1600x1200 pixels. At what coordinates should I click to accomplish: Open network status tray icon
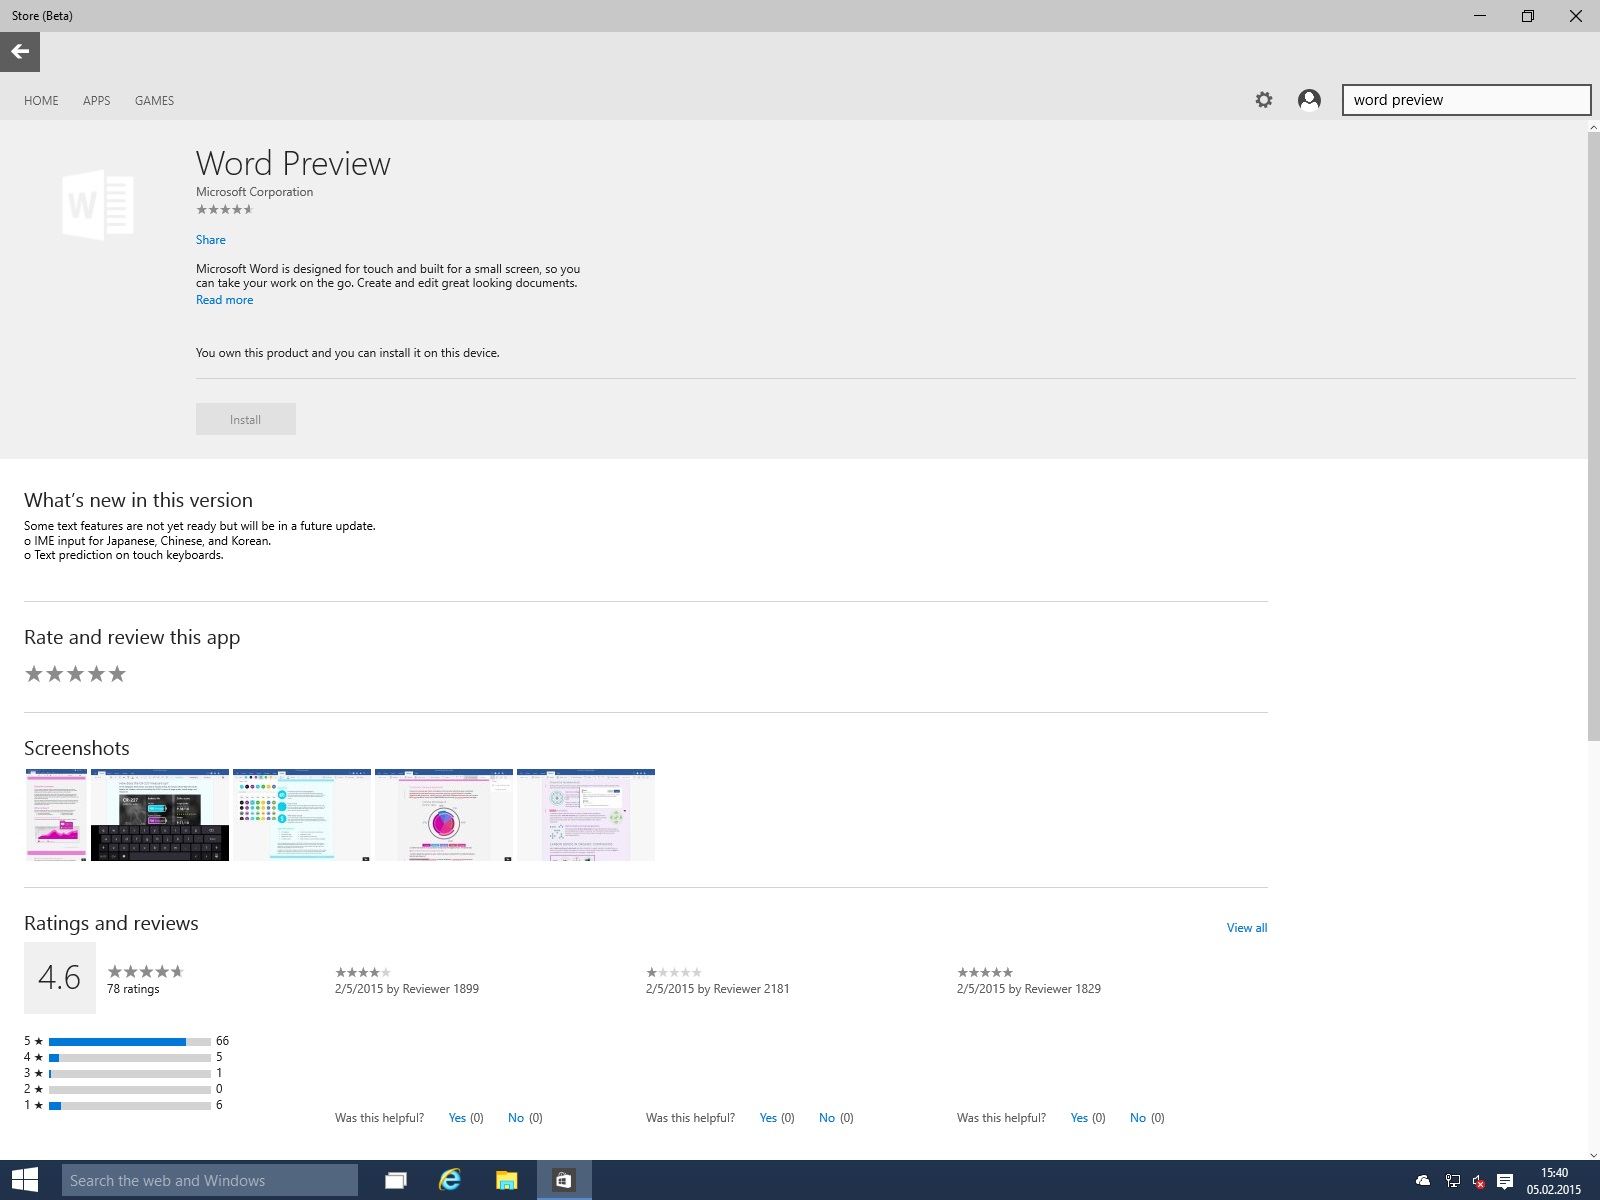click(1453, 1181)
